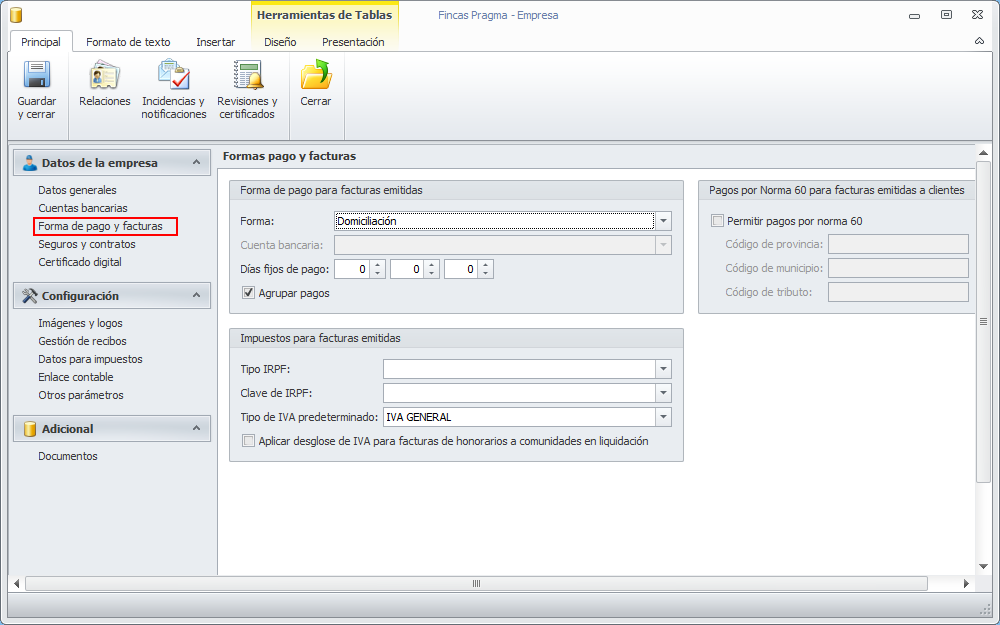Click the vertical scrollbar up arrow
The width and height of the screenshot is (1000, 625).
[983, 153]
